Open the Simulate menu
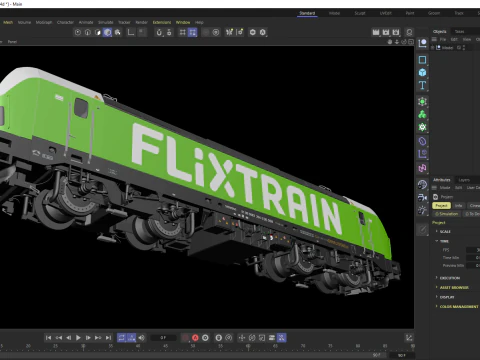This screenshot has width=480, height=360. click(x=106, y=22)
